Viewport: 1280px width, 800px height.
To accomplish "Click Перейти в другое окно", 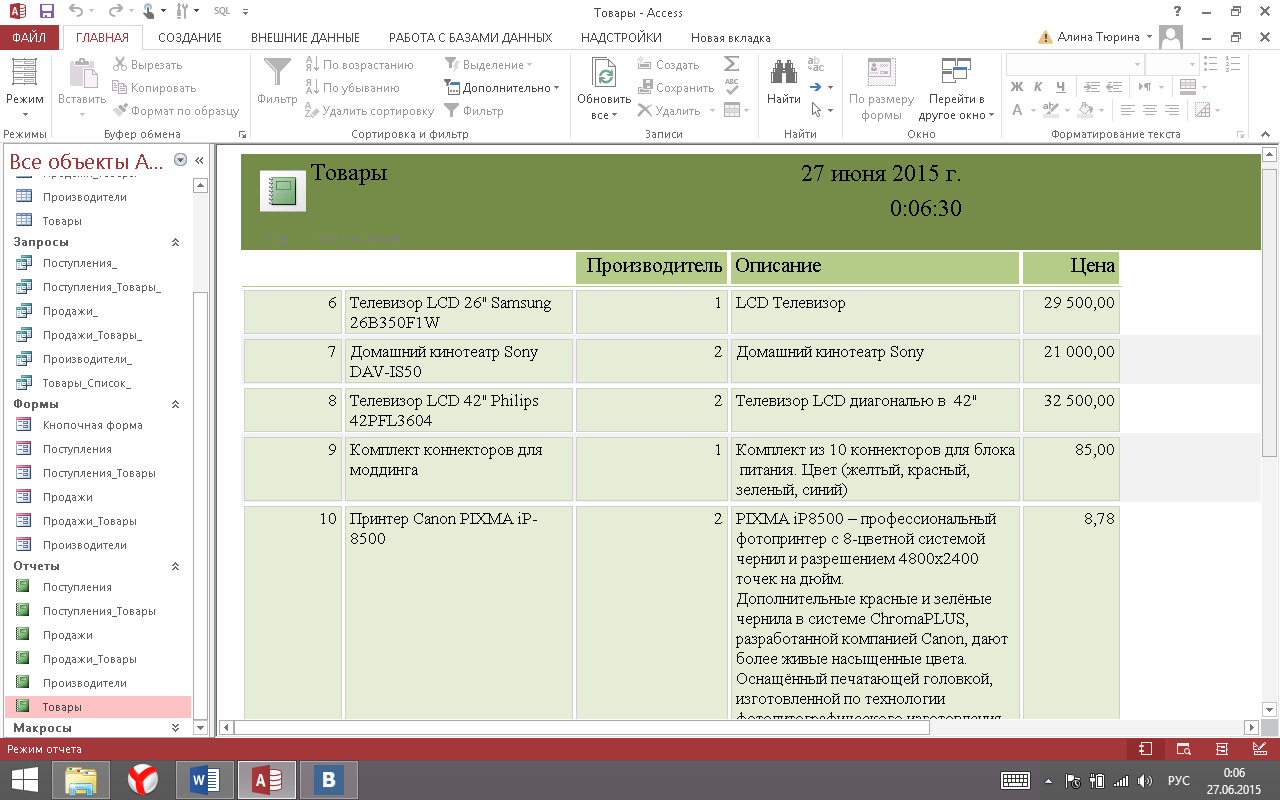I will [957, 88].
